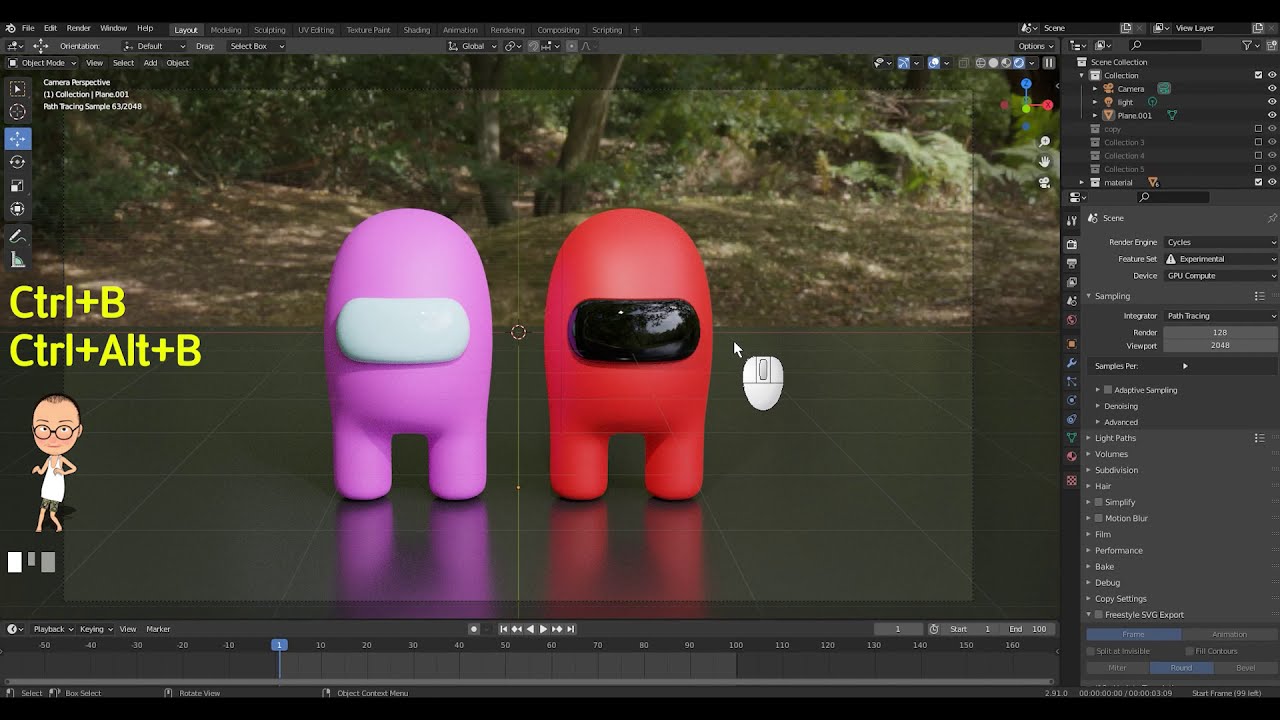Activate the Scale tool
Image resolution: width=1280 pixels, height=720 pixels.
pos(18,186)
